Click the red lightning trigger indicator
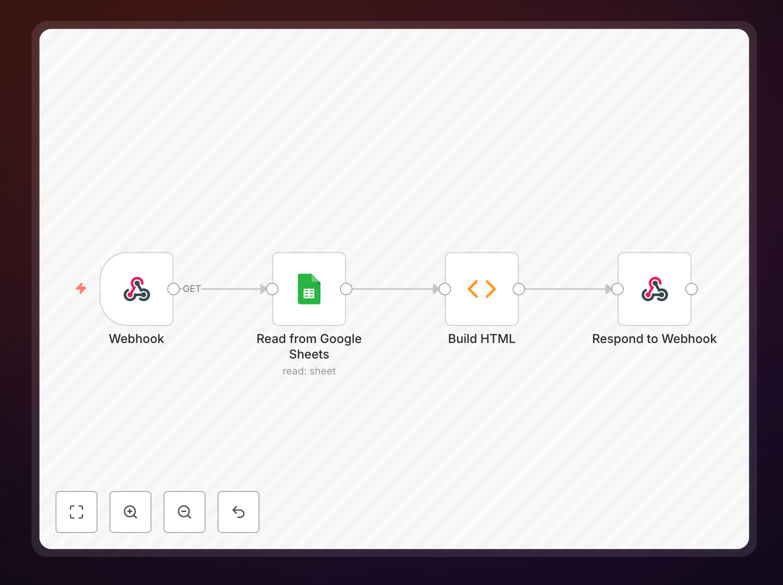 click(81, 288)
